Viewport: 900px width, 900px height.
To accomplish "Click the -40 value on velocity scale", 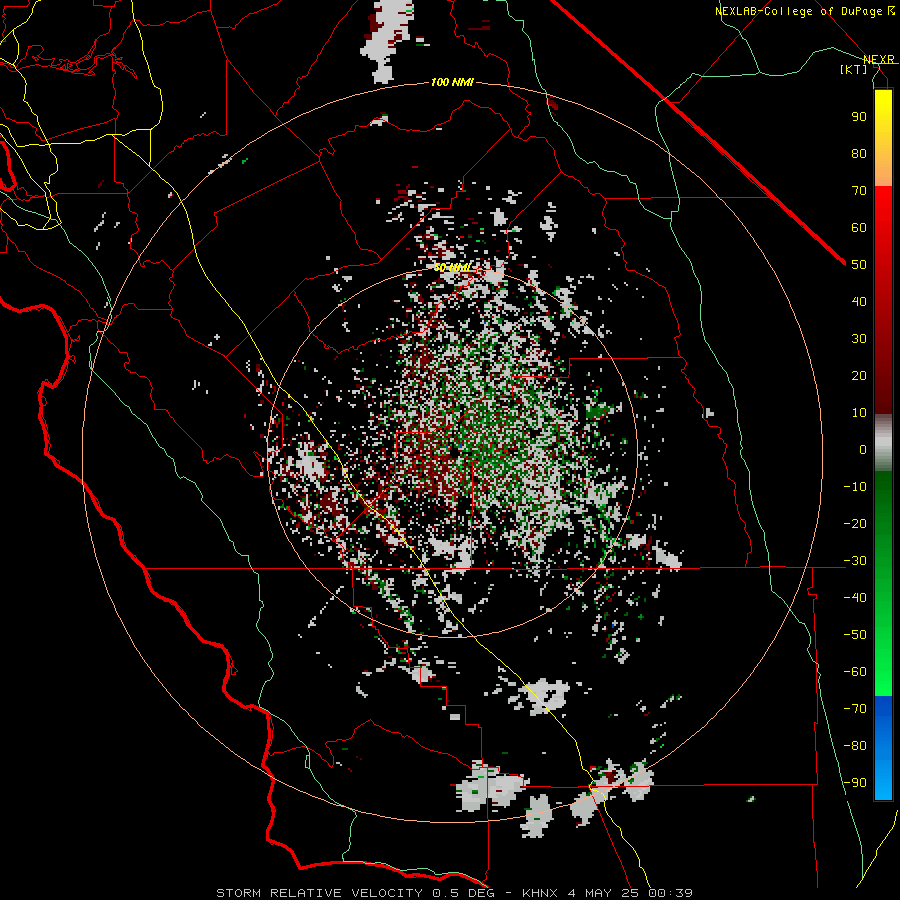I will click(x=855, y=598).
